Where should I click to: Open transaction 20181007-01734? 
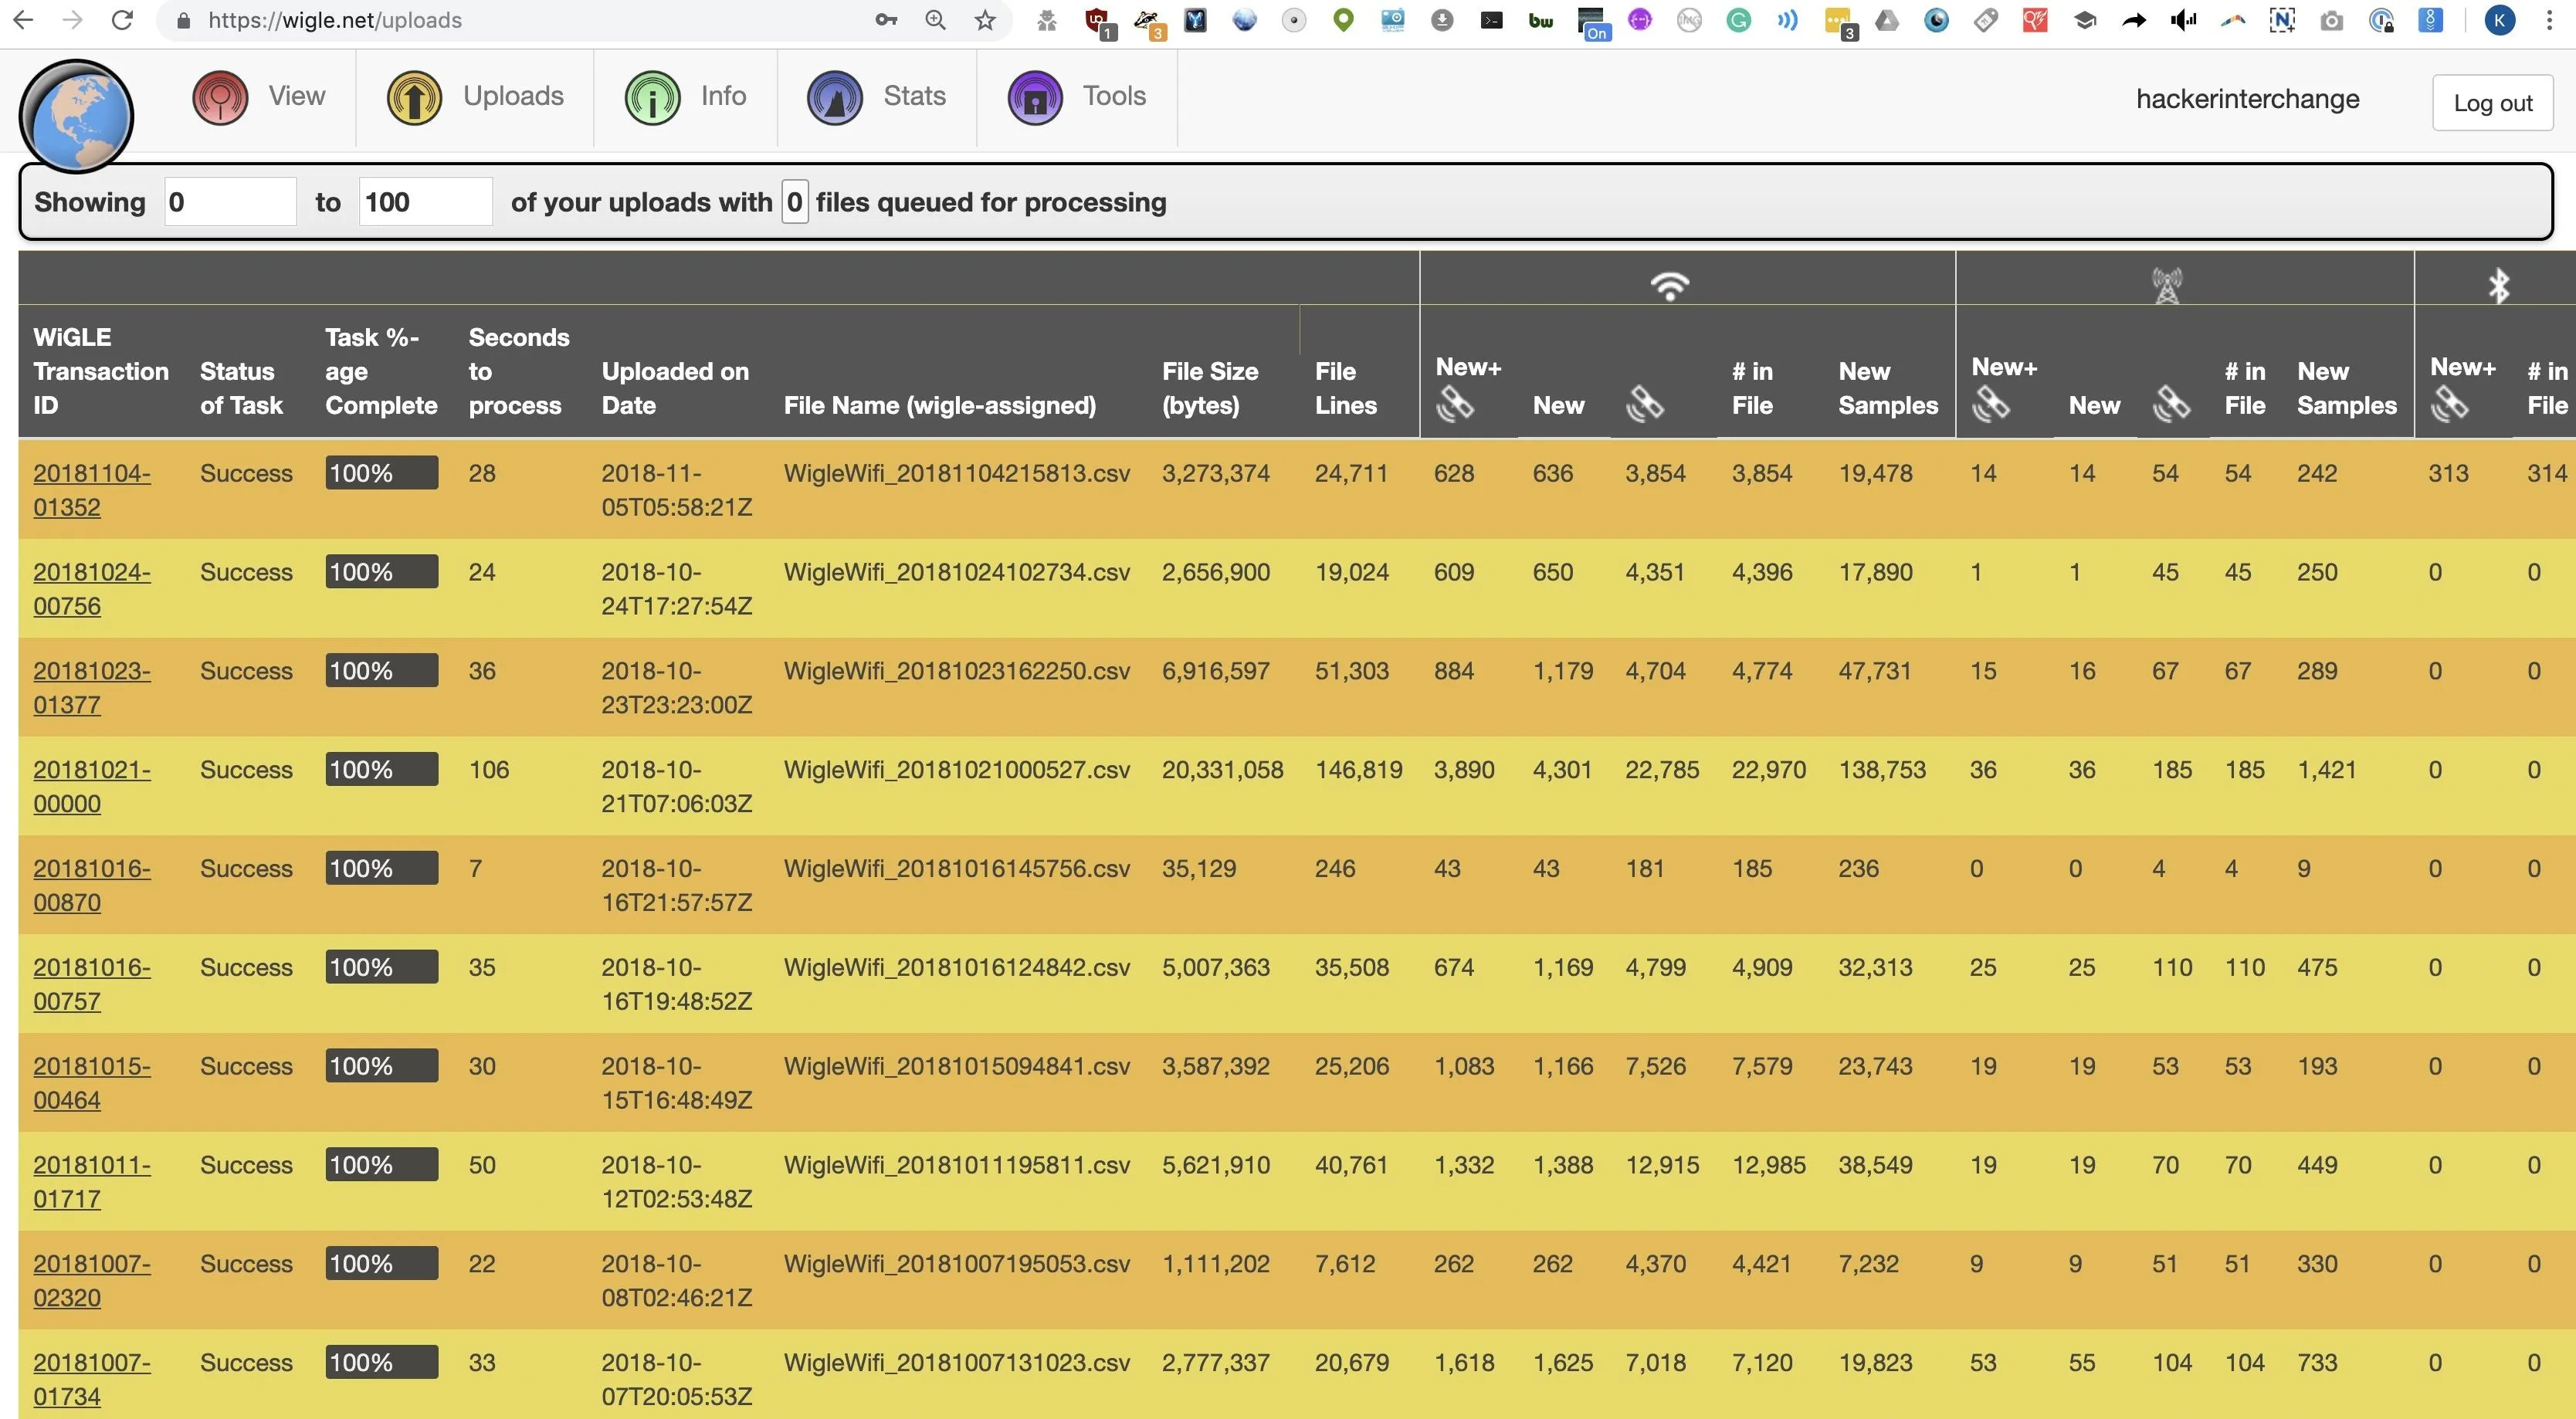click(x=91, y=1379)
